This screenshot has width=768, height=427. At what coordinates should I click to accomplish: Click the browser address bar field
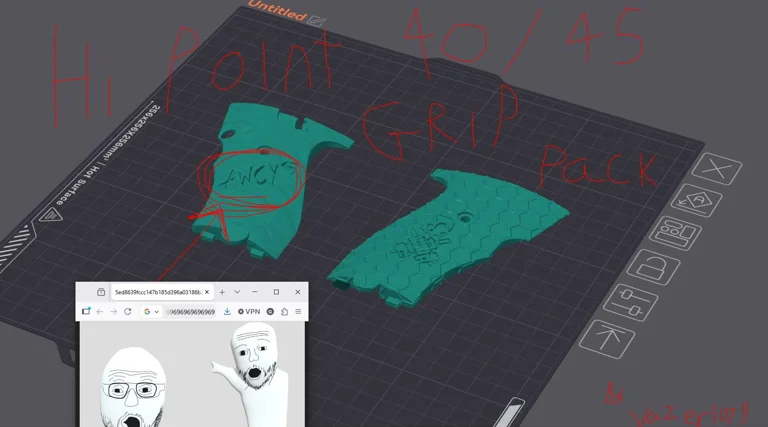[x=191, y=311]
